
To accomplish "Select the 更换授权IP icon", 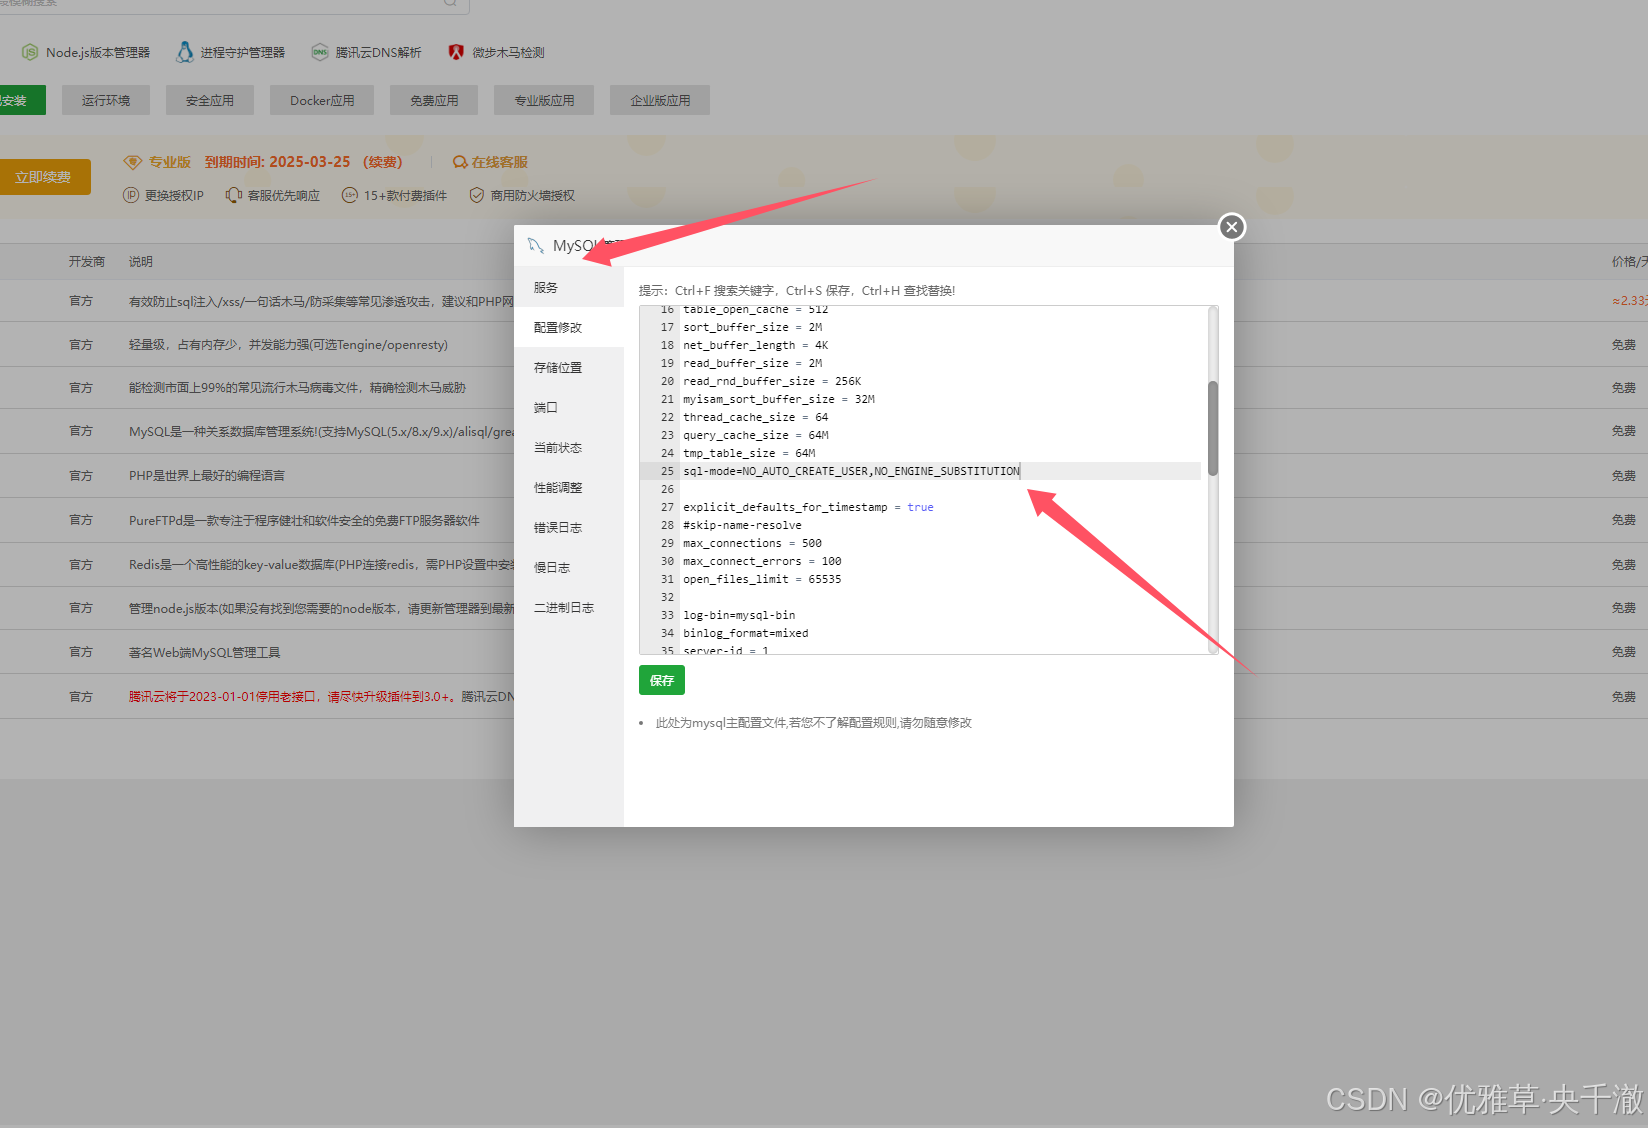I will pos(131,195).
